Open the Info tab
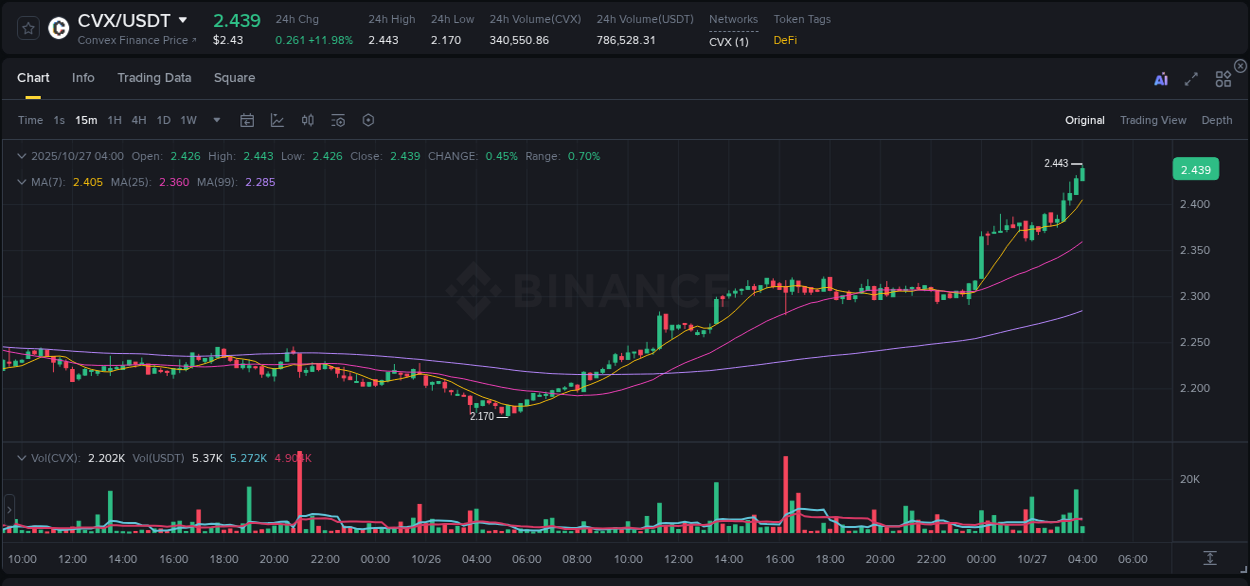 click(83, 77)
